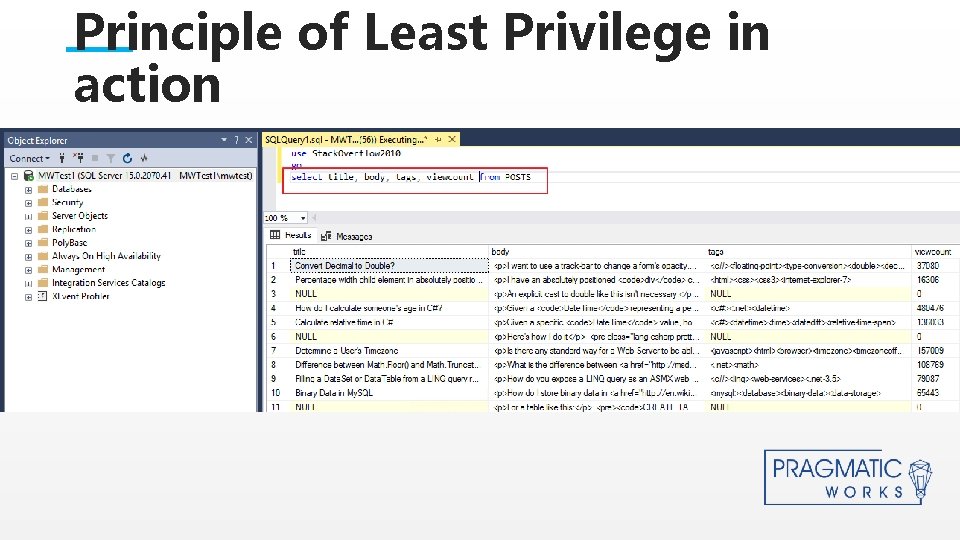The width and height of the screenshot is (960, 540).
Task: Select 'Determine a User's Timezone' cell
Action: tap(389, 351)
